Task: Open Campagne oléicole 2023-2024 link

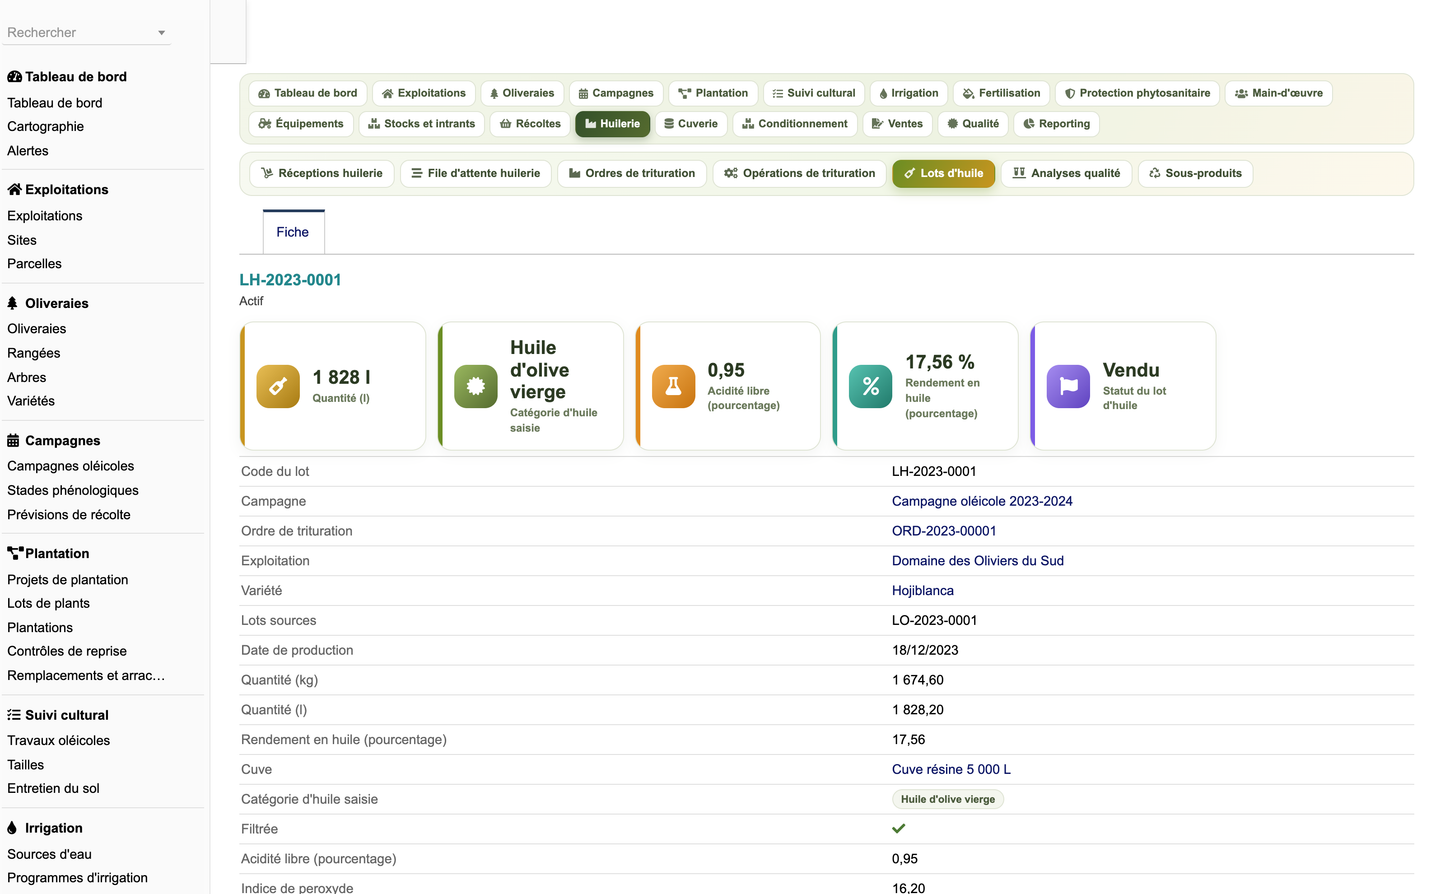Action: coord(982,501)
